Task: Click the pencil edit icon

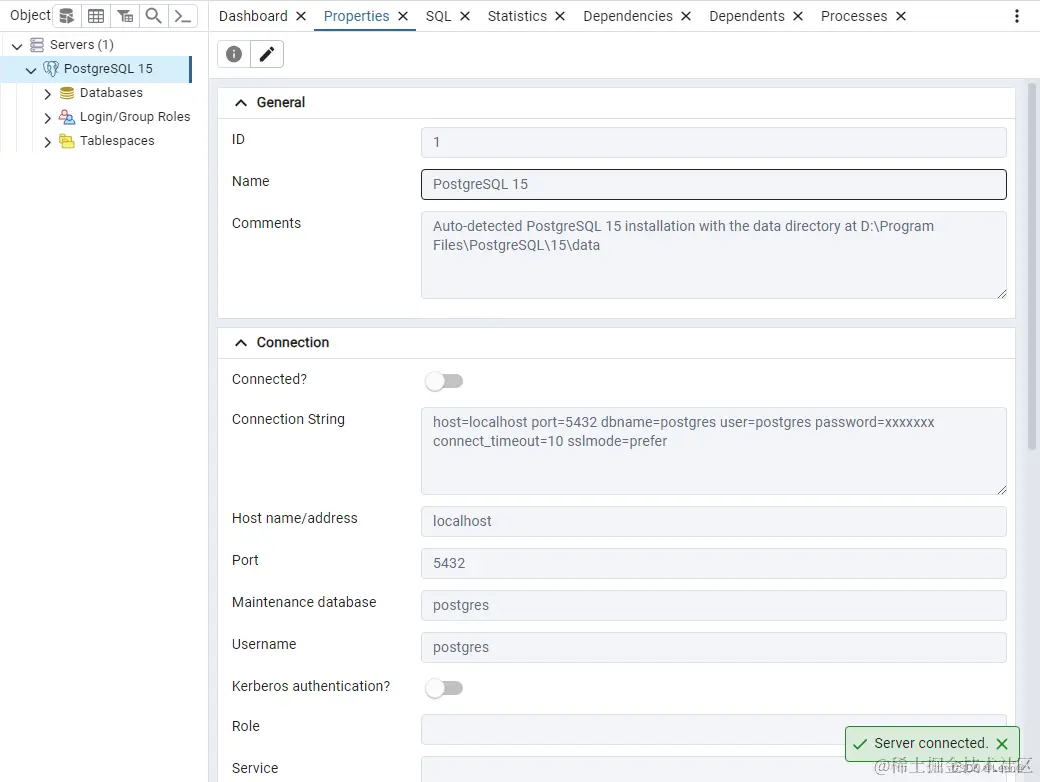Action: [x=267, y=54]
